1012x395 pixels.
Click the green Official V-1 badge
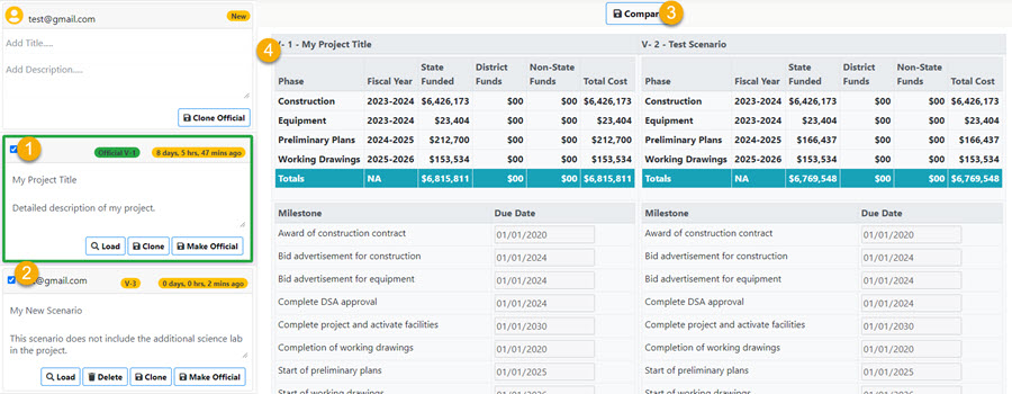pos(117,153)
